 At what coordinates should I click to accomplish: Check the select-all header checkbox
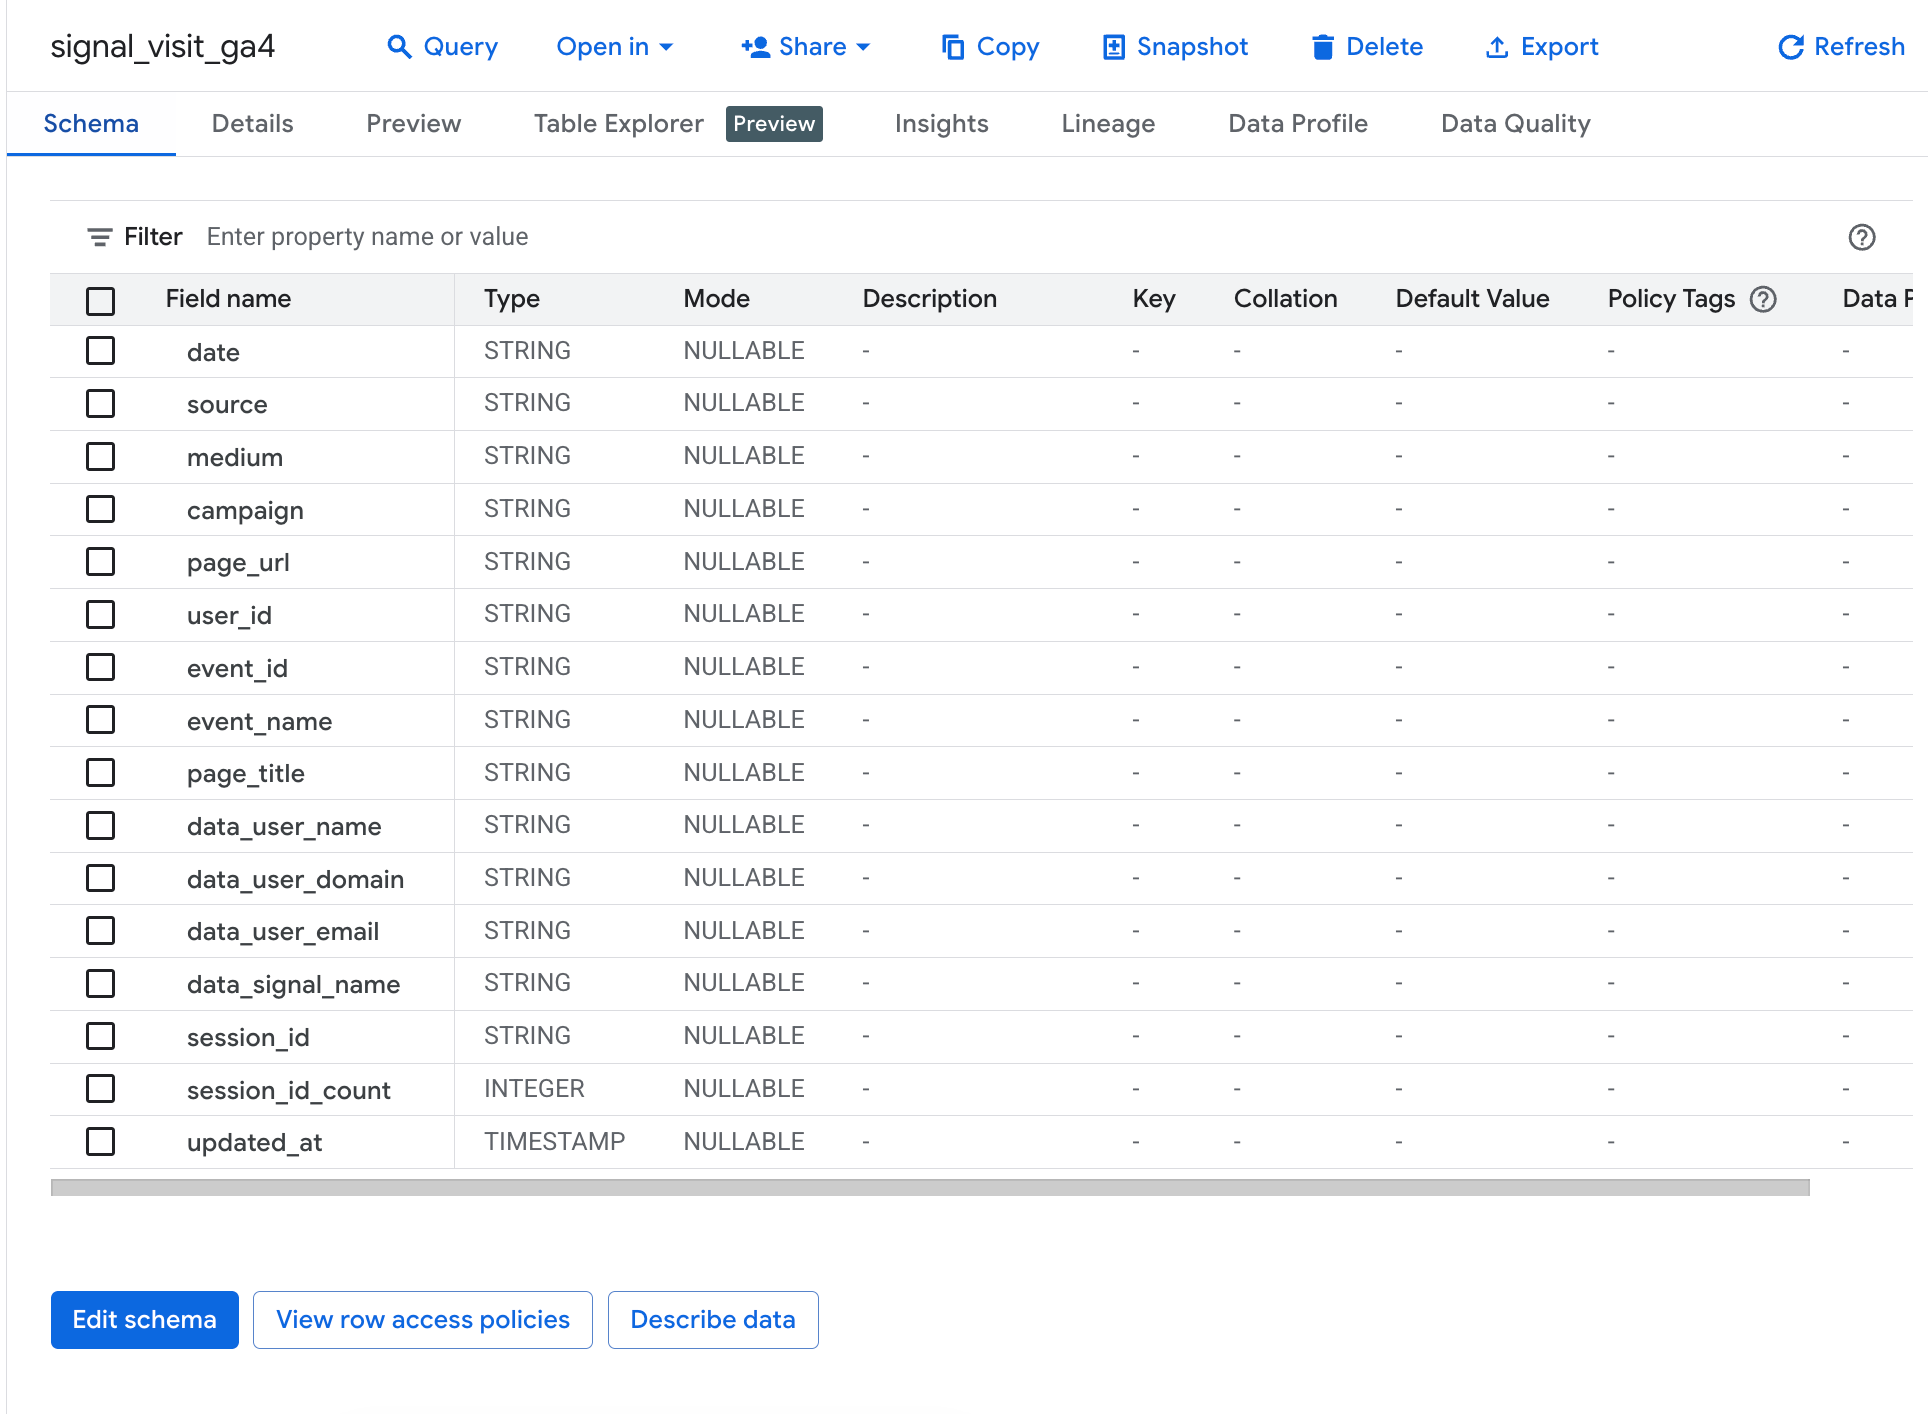[x=100, y=300]
